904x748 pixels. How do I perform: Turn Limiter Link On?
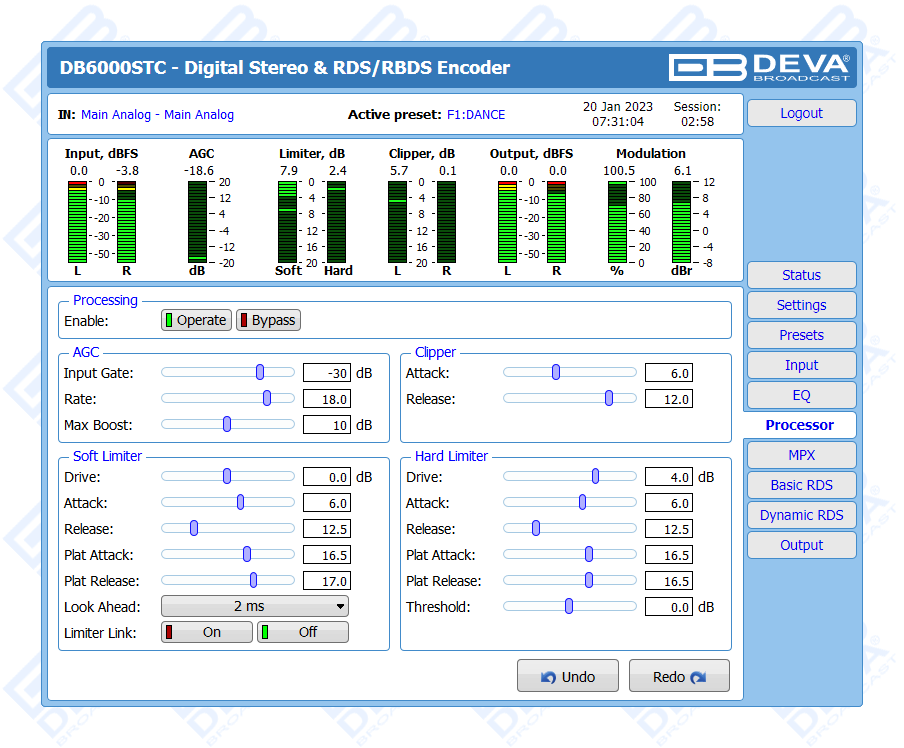tap(207, 632)
